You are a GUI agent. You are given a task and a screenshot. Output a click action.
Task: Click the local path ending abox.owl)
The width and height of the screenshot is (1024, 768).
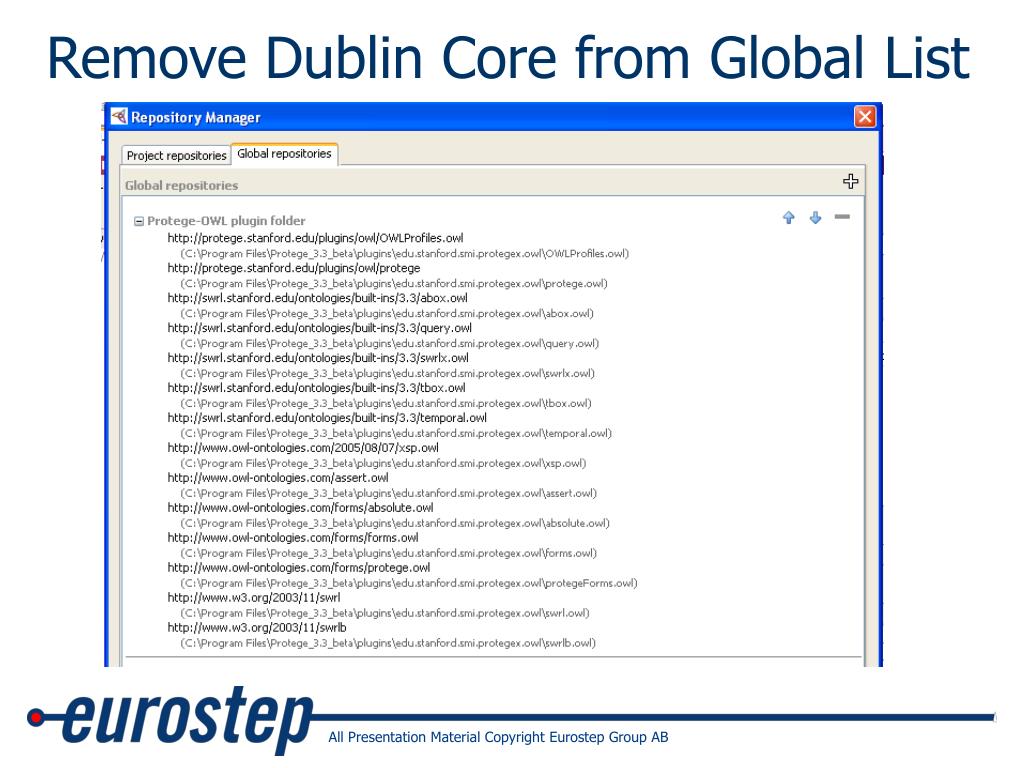(x=387, y=313)
